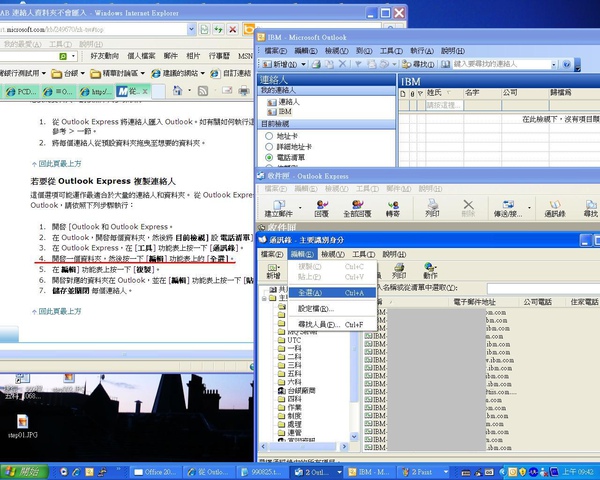Open Send/Receive dropdown arrow in Outlook Express
The image size is (600, 480).
pos(529,208)
